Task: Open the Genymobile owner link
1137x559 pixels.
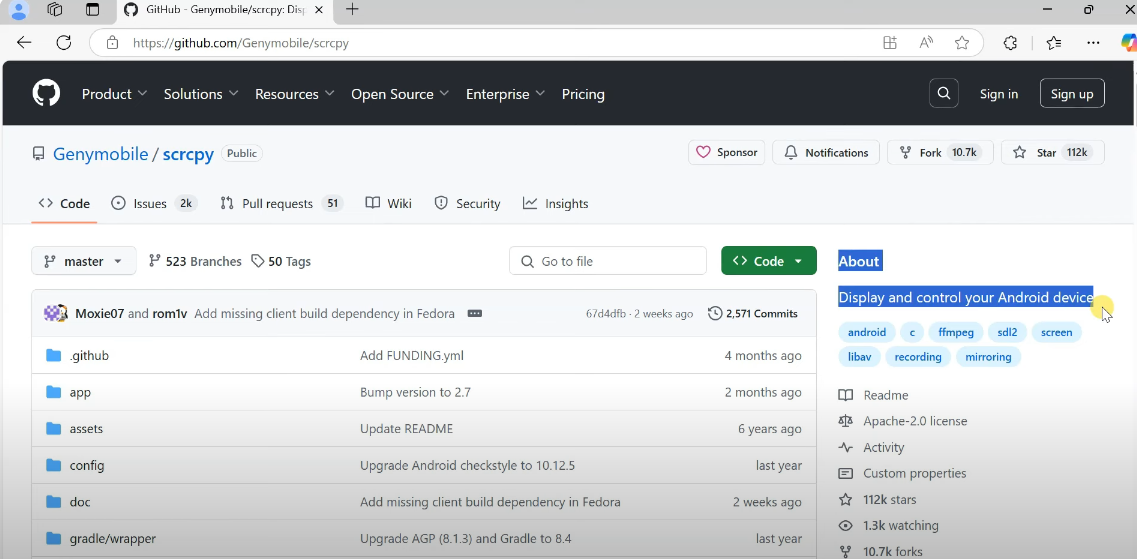Action: click(100, 154)
